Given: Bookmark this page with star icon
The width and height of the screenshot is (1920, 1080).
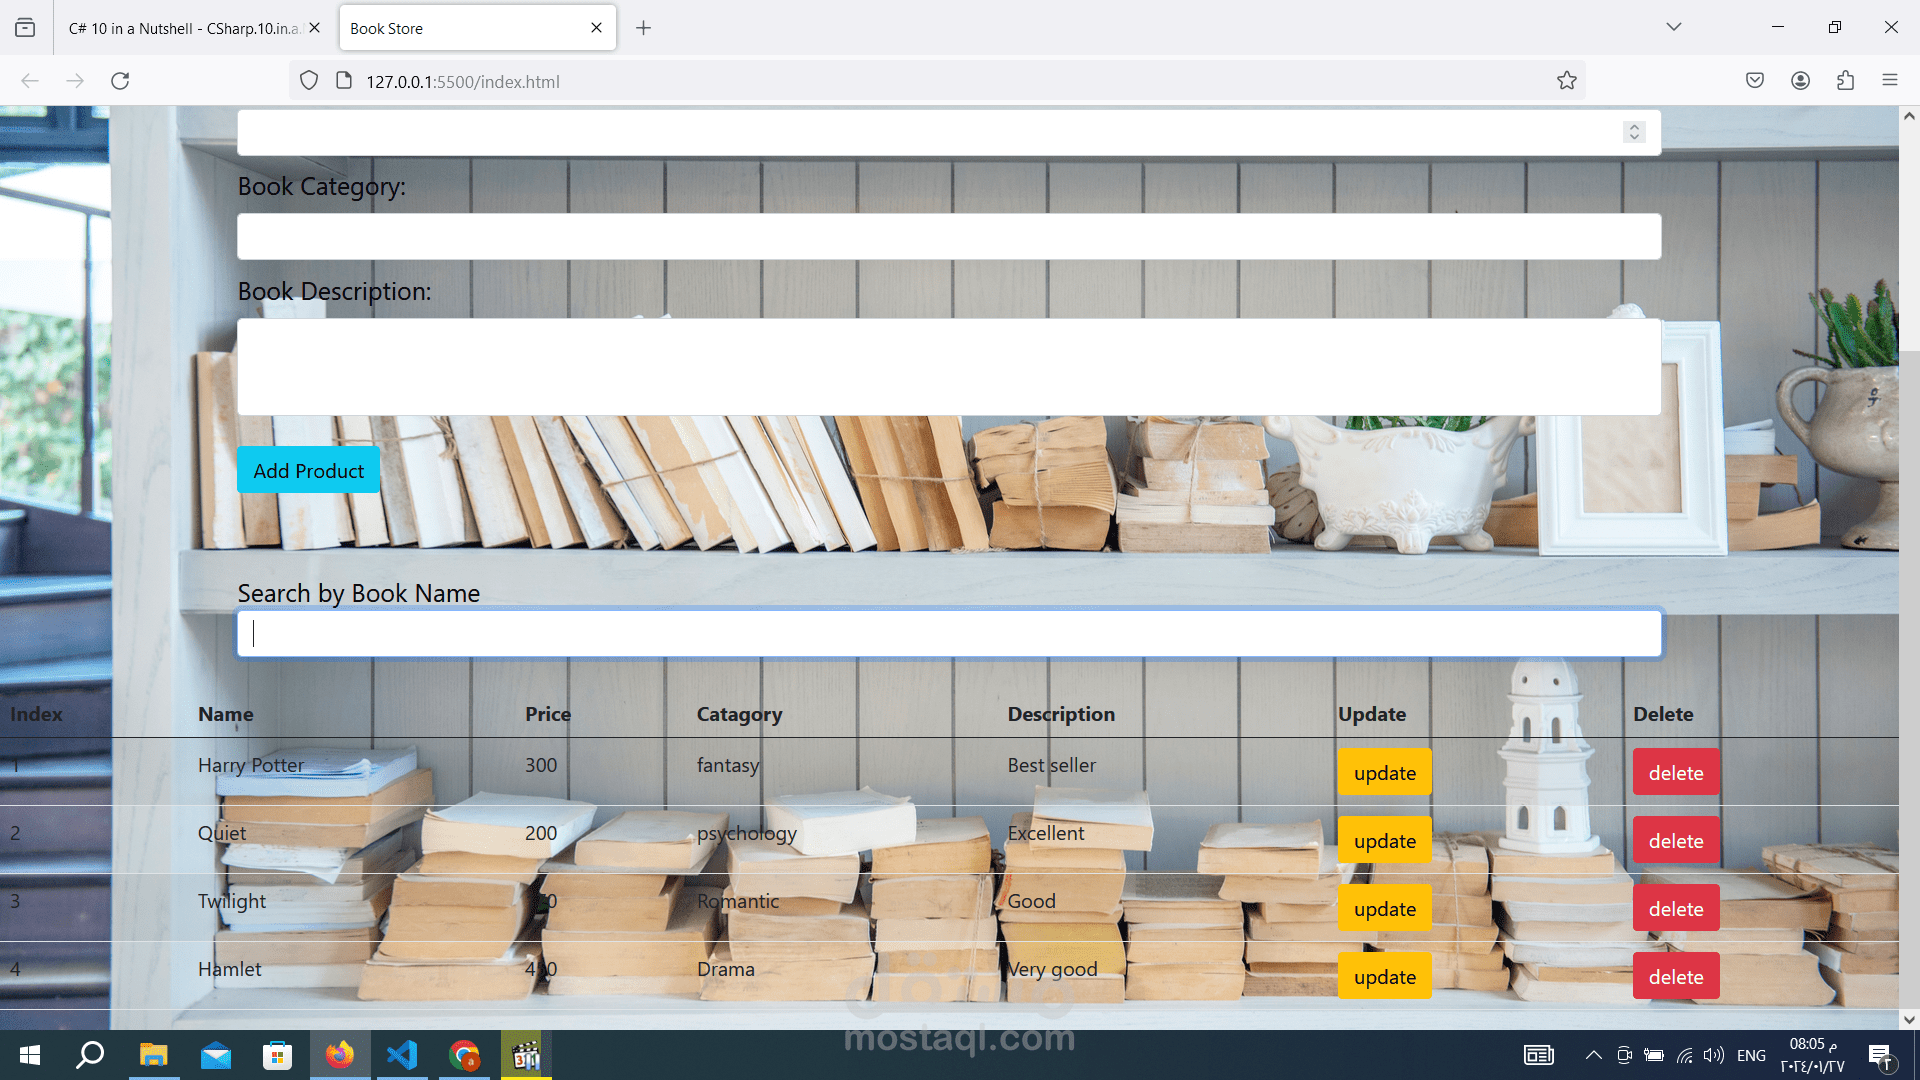Looking at the screenshot, I should point(1566,81).
